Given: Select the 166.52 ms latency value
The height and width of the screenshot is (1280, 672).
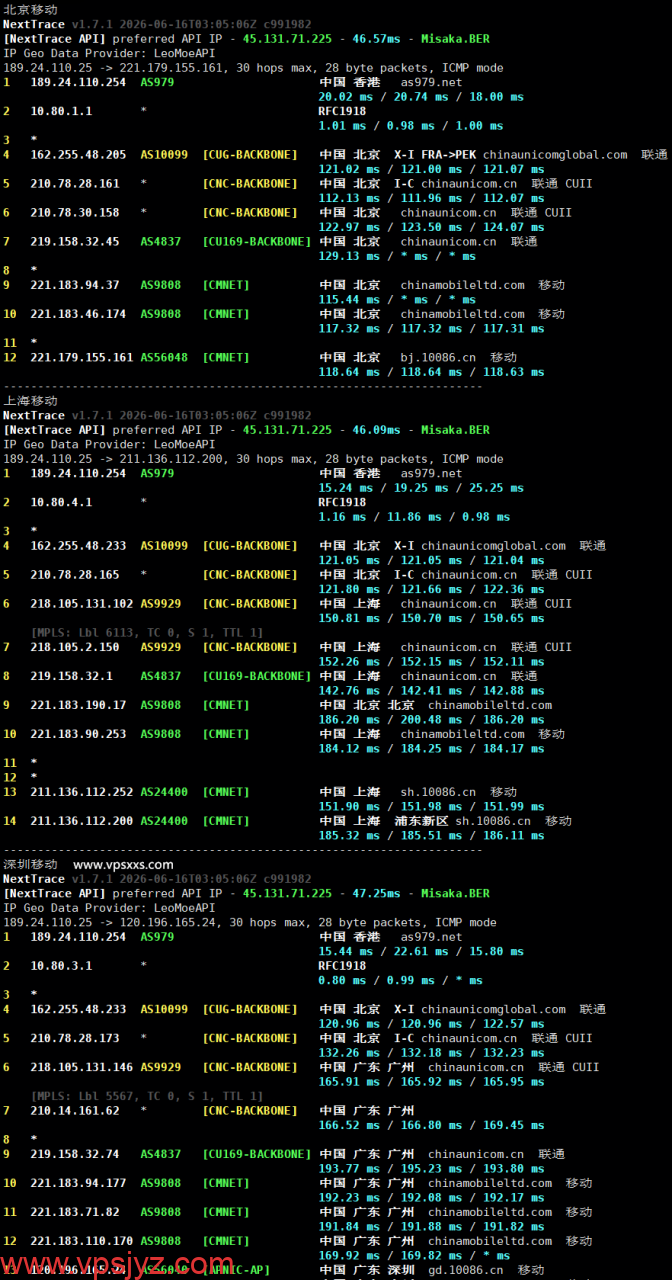Looking at the screenshot, I should pyautogui.click(x=349, y=1125).
